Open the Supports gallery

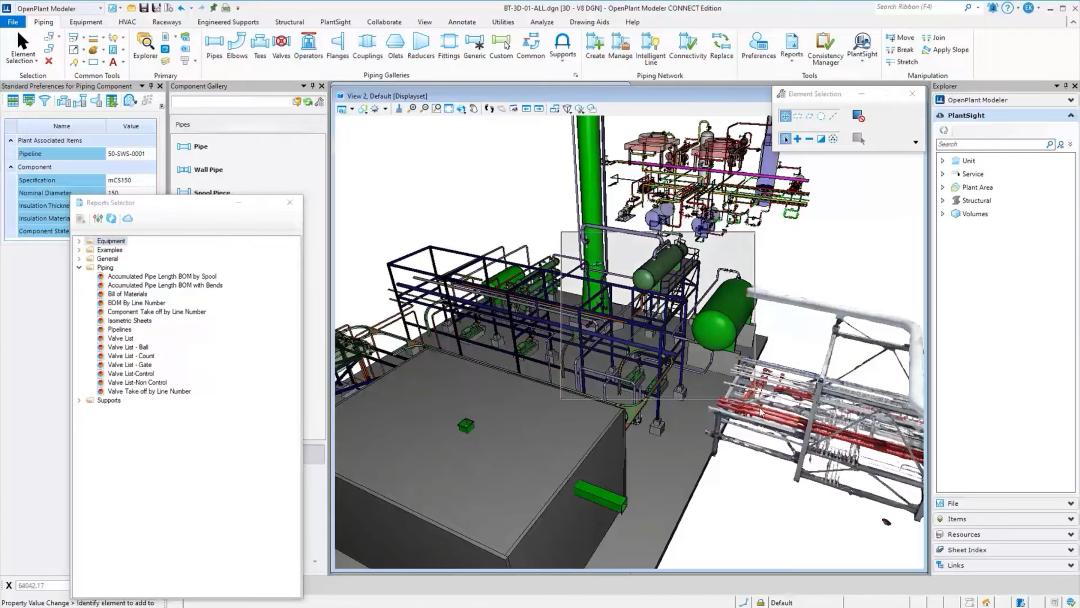tap(563, 46)
